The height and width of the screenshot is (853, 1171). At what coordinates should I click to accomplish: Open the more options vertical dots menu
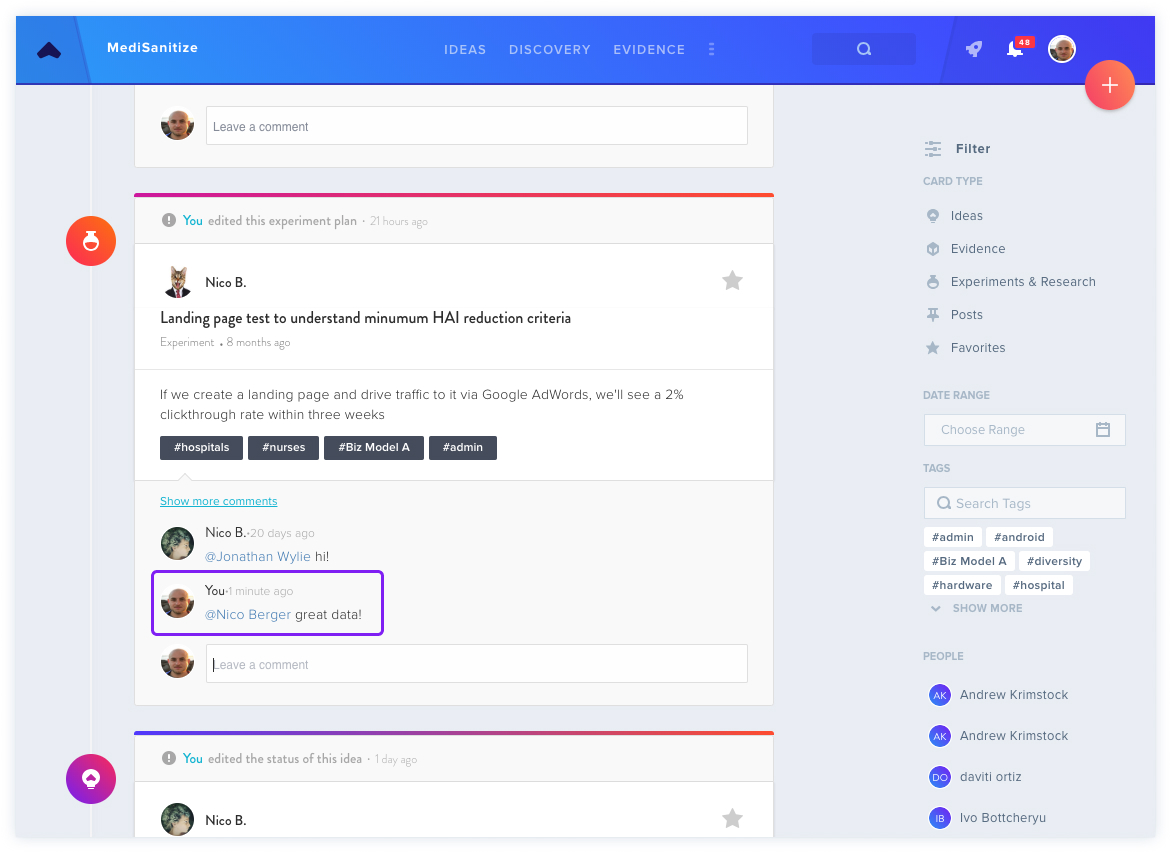coord(711,49)
